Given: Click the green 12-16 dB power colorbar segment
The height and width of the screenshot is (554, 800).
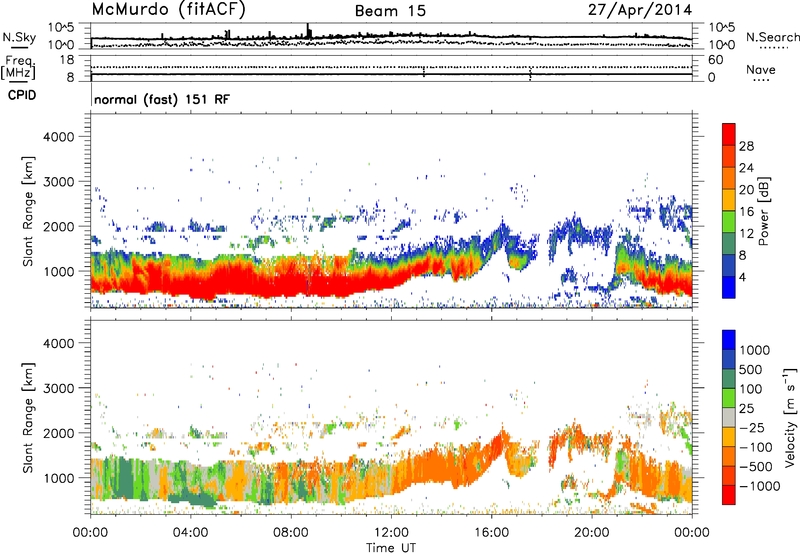Looking at the screenshot, I should (x=729, y=222).
